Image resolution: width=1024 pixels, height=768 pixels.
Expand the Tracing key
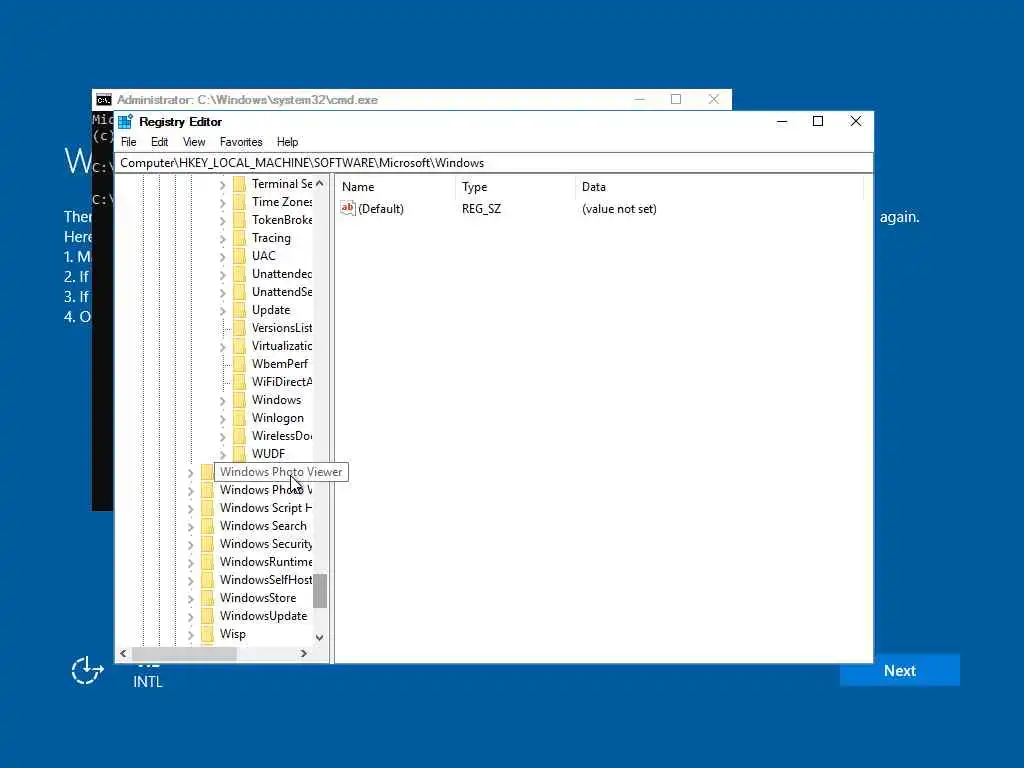pos(223,238)
